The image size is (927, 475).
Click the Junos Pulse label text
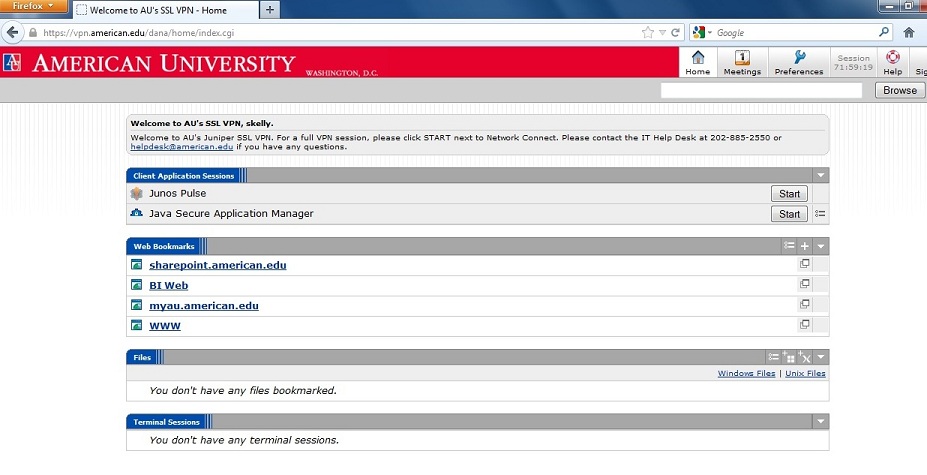pyautogui.click(x=177, y=193)
